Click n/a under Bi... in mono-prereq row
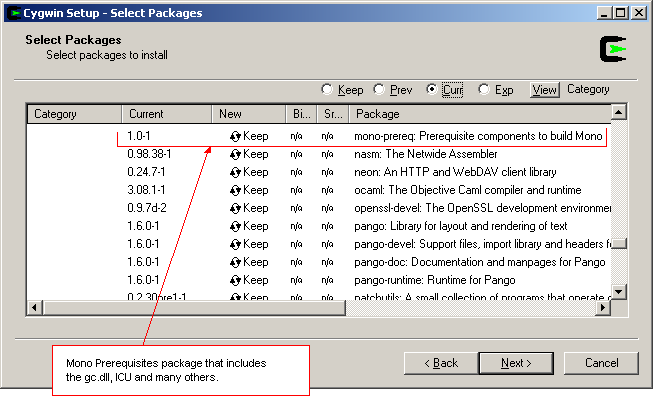Image resolution: width=653 pixels, height=402 pixels. pos(297,136)
